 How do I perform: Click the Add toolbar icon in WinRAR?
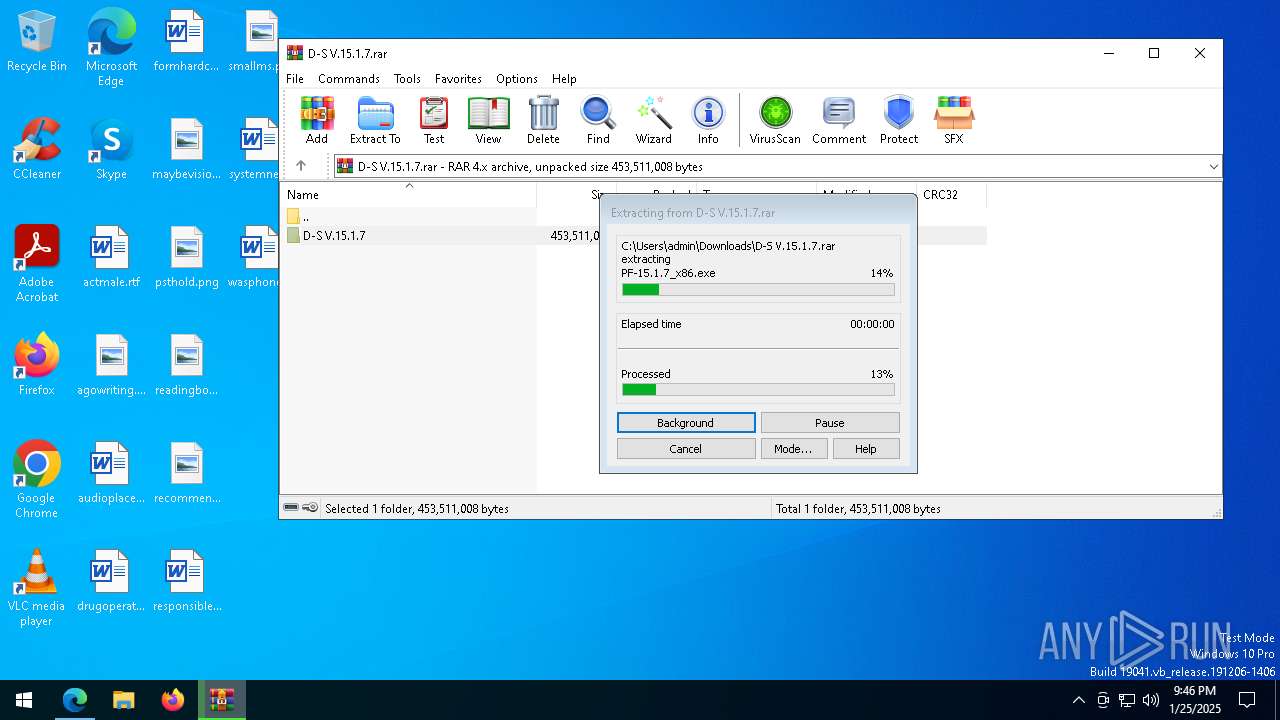[317, 121]
